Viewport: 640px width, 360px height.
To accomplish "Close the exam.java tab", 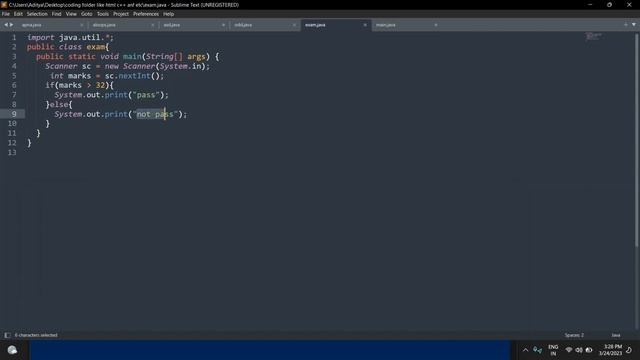I will point(365,25).
